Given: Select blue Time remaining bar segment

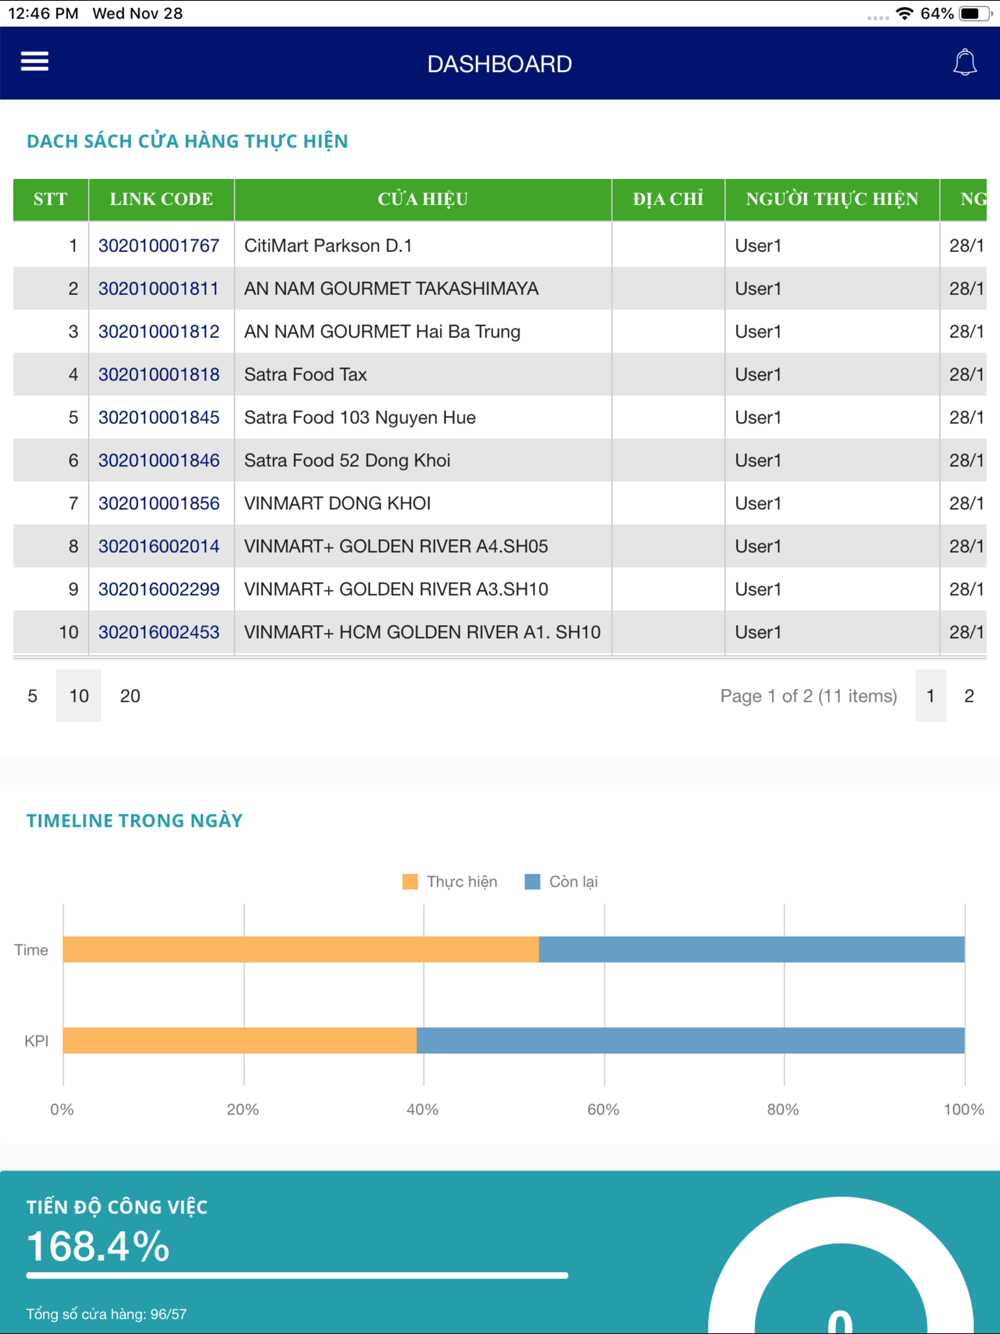Looking at the screenshot, I should (x=752, y=950).
